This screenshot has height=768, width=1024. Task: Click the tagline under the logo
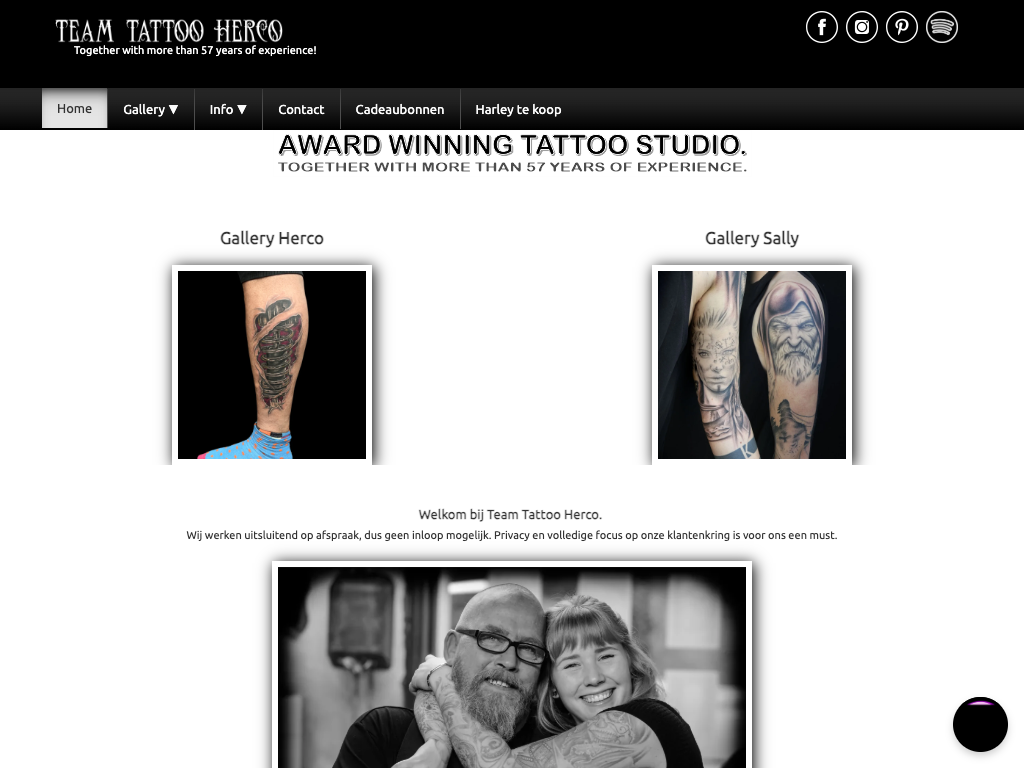[x=195, y=50]
